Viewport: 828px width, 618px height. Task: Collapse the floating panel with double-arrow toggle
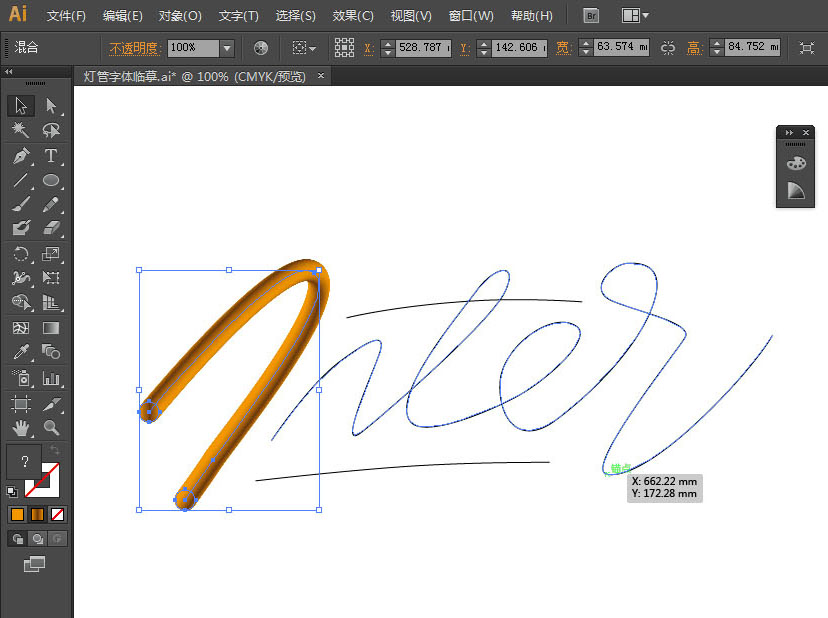pyautogui.click(x=789, y=131)
